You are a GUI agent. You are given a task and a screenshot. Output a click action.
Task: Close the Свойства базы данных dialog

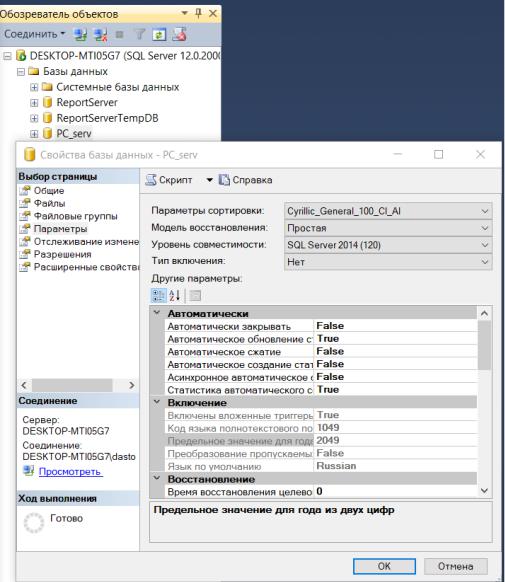click(x=480, y=154)
